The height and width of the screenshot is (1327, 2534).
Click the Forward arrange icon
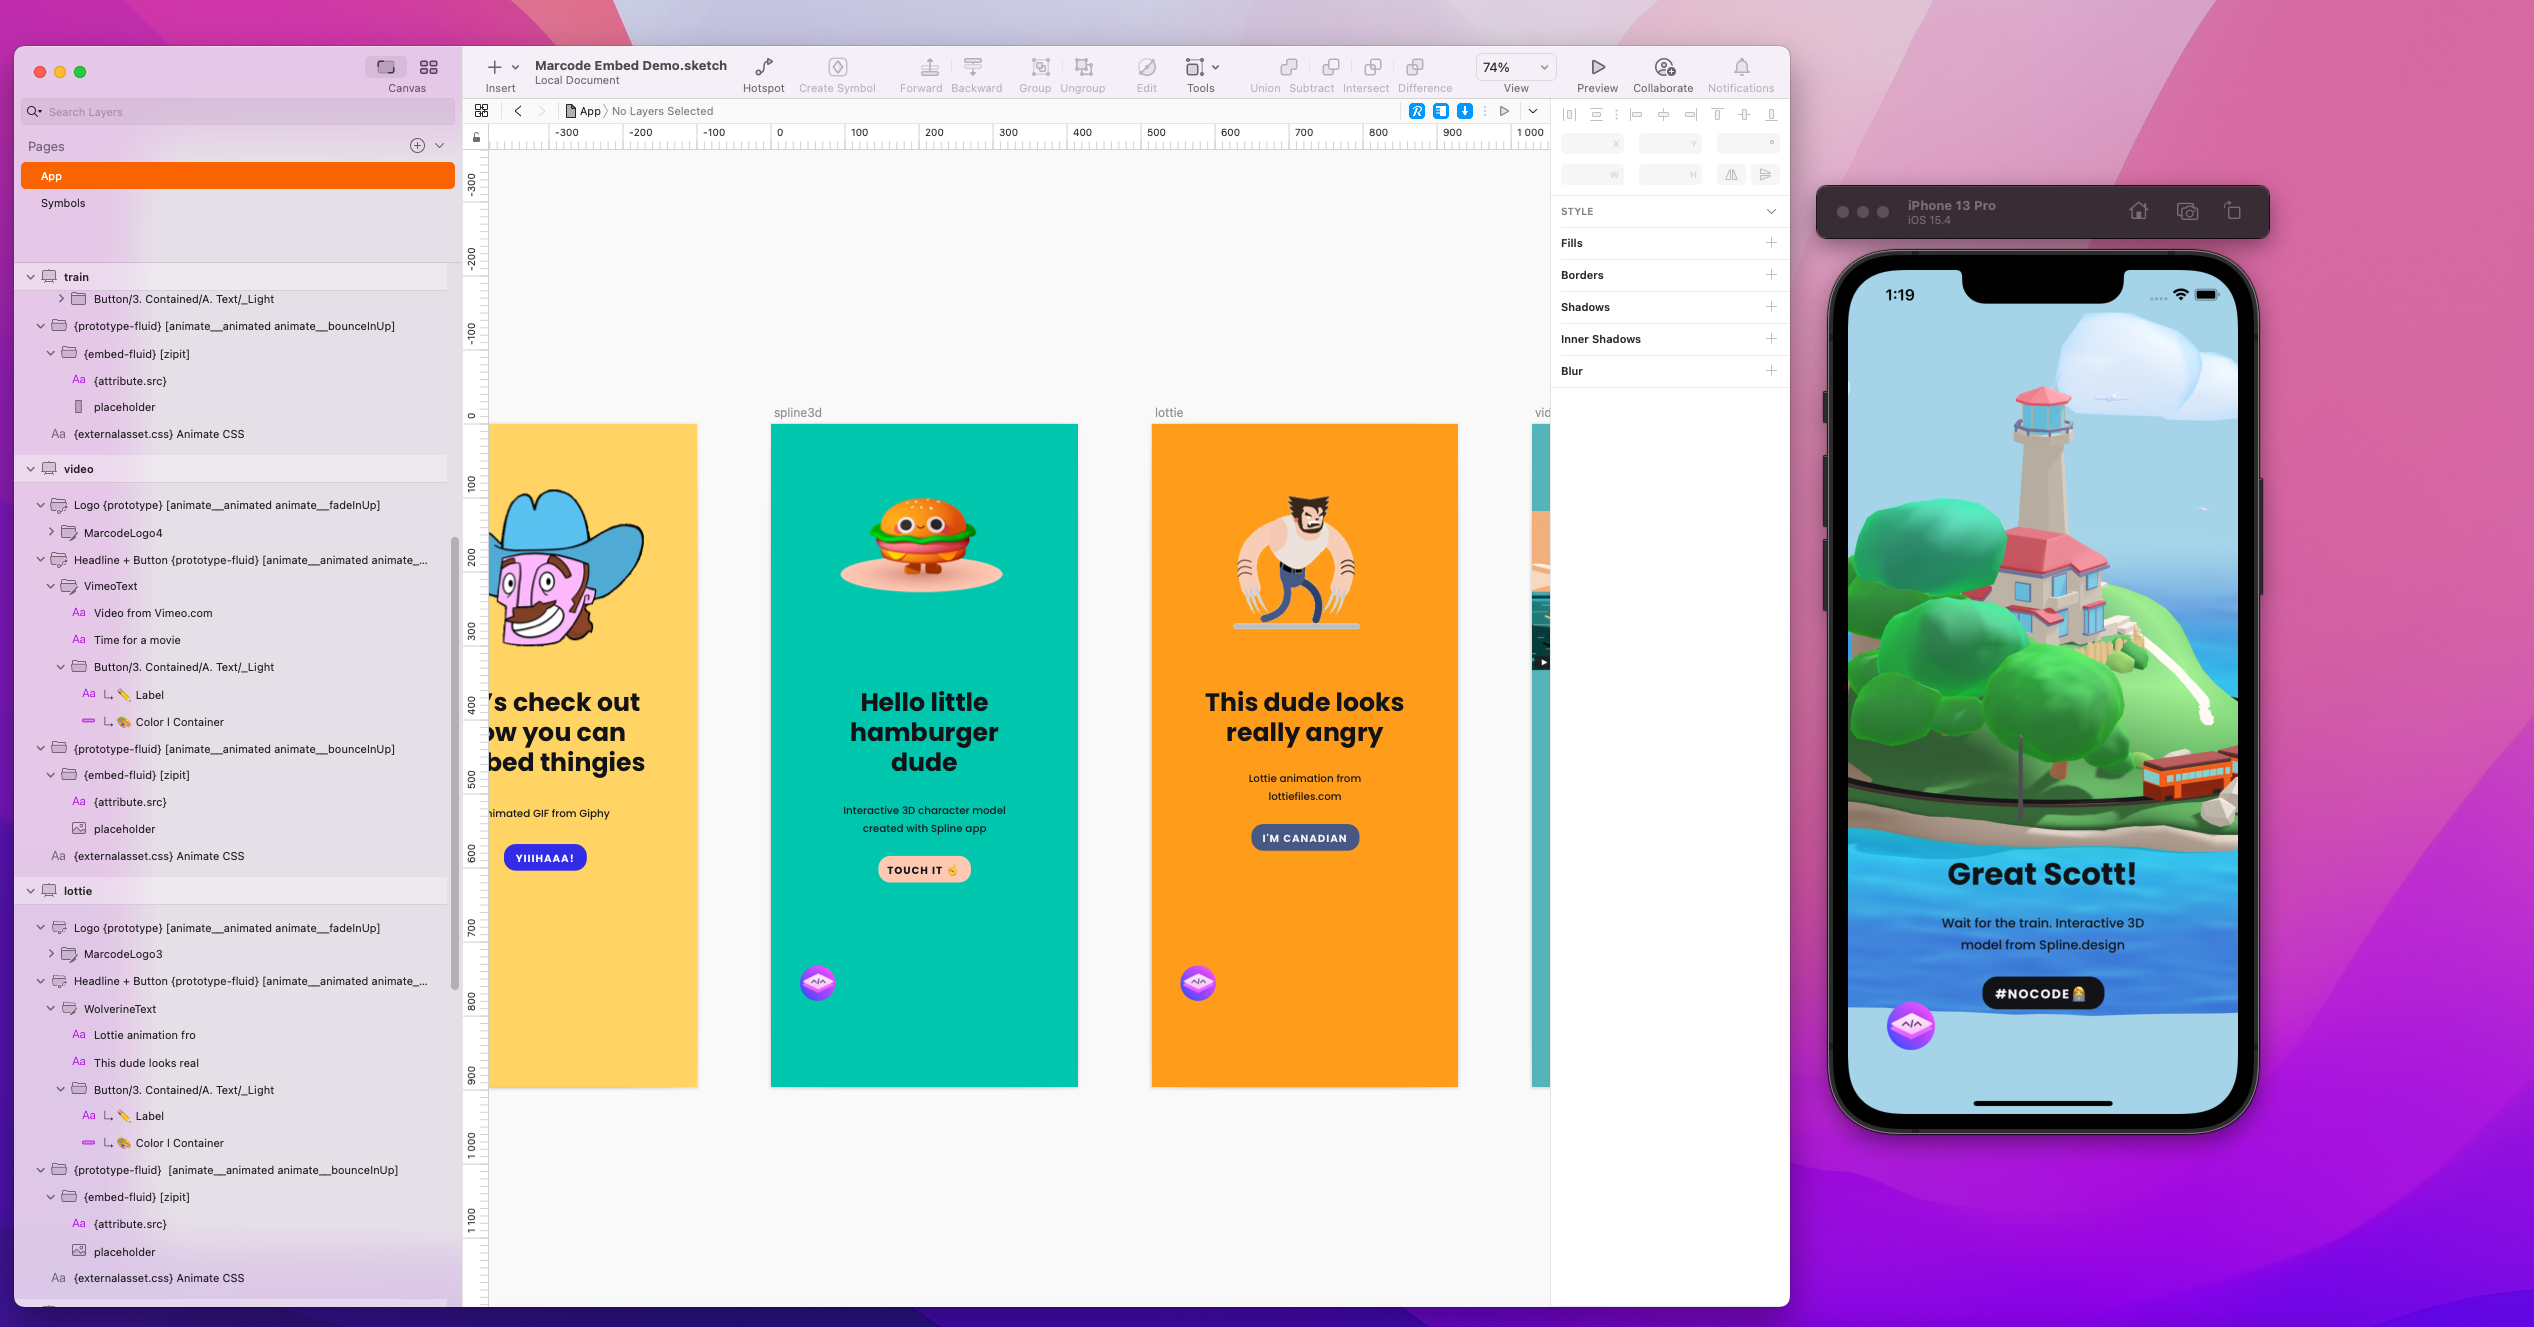pos(929,67)
